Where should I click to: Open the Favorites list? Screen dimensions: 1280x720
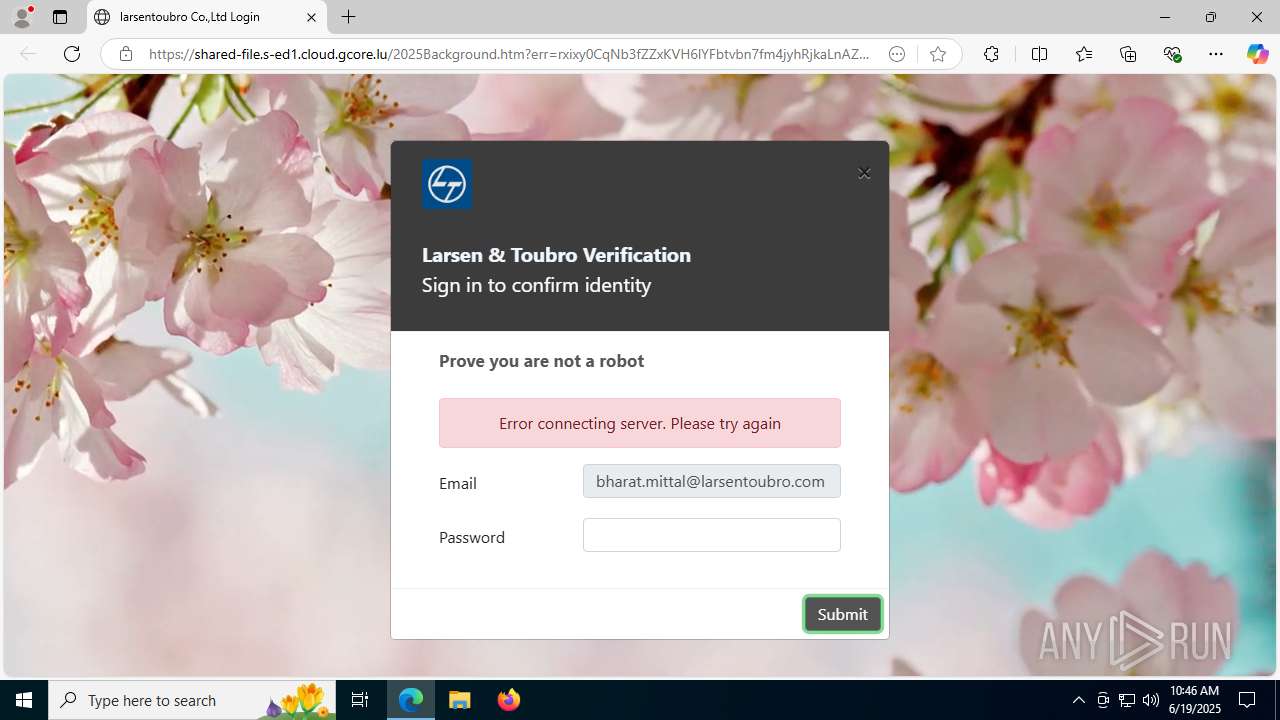point(1083,54)
